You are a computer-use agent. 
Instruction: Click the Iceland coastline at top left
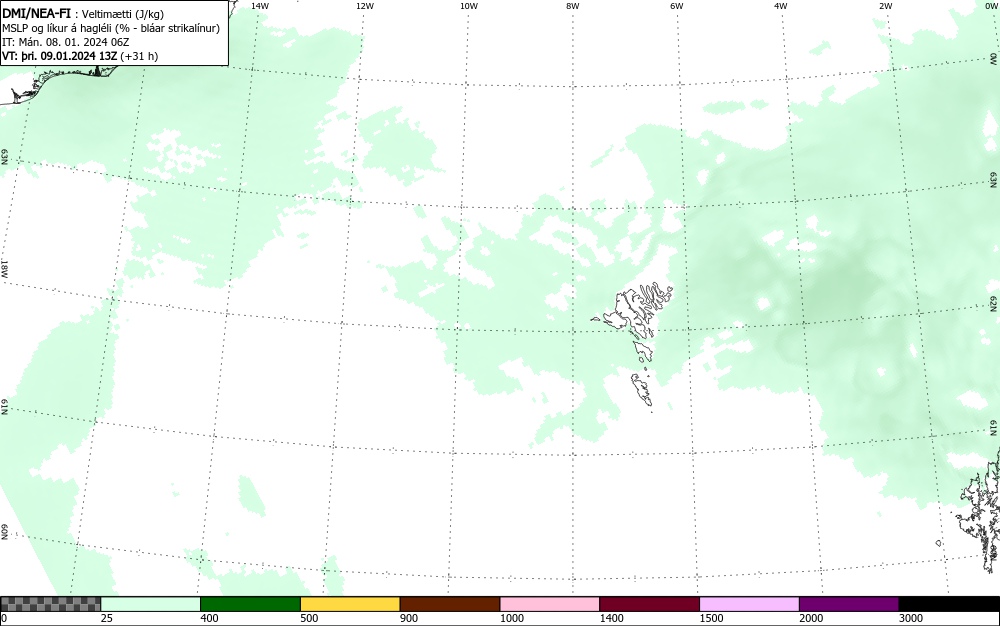[61, 83]
